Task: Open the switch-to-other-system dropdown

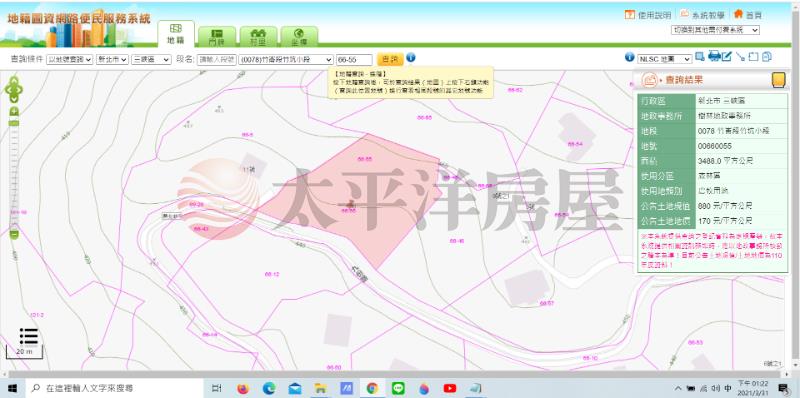Action: coord(715,30)
